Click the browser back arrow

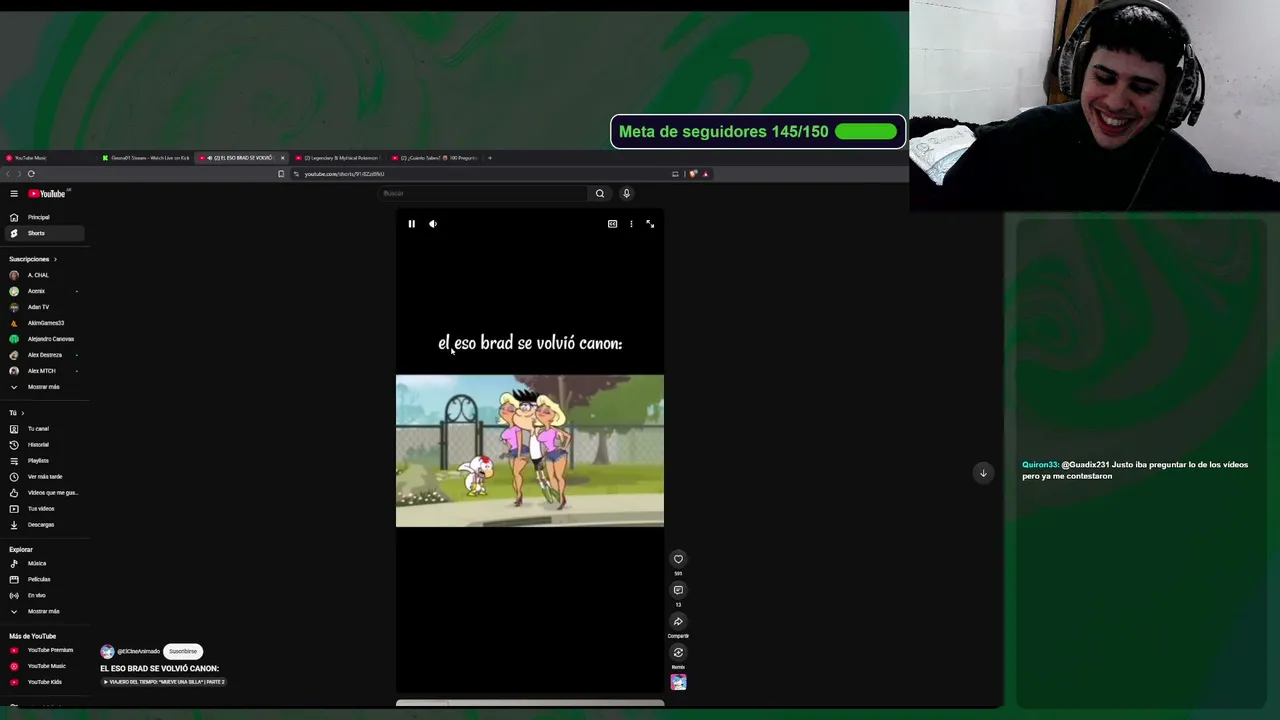(8, 174)
